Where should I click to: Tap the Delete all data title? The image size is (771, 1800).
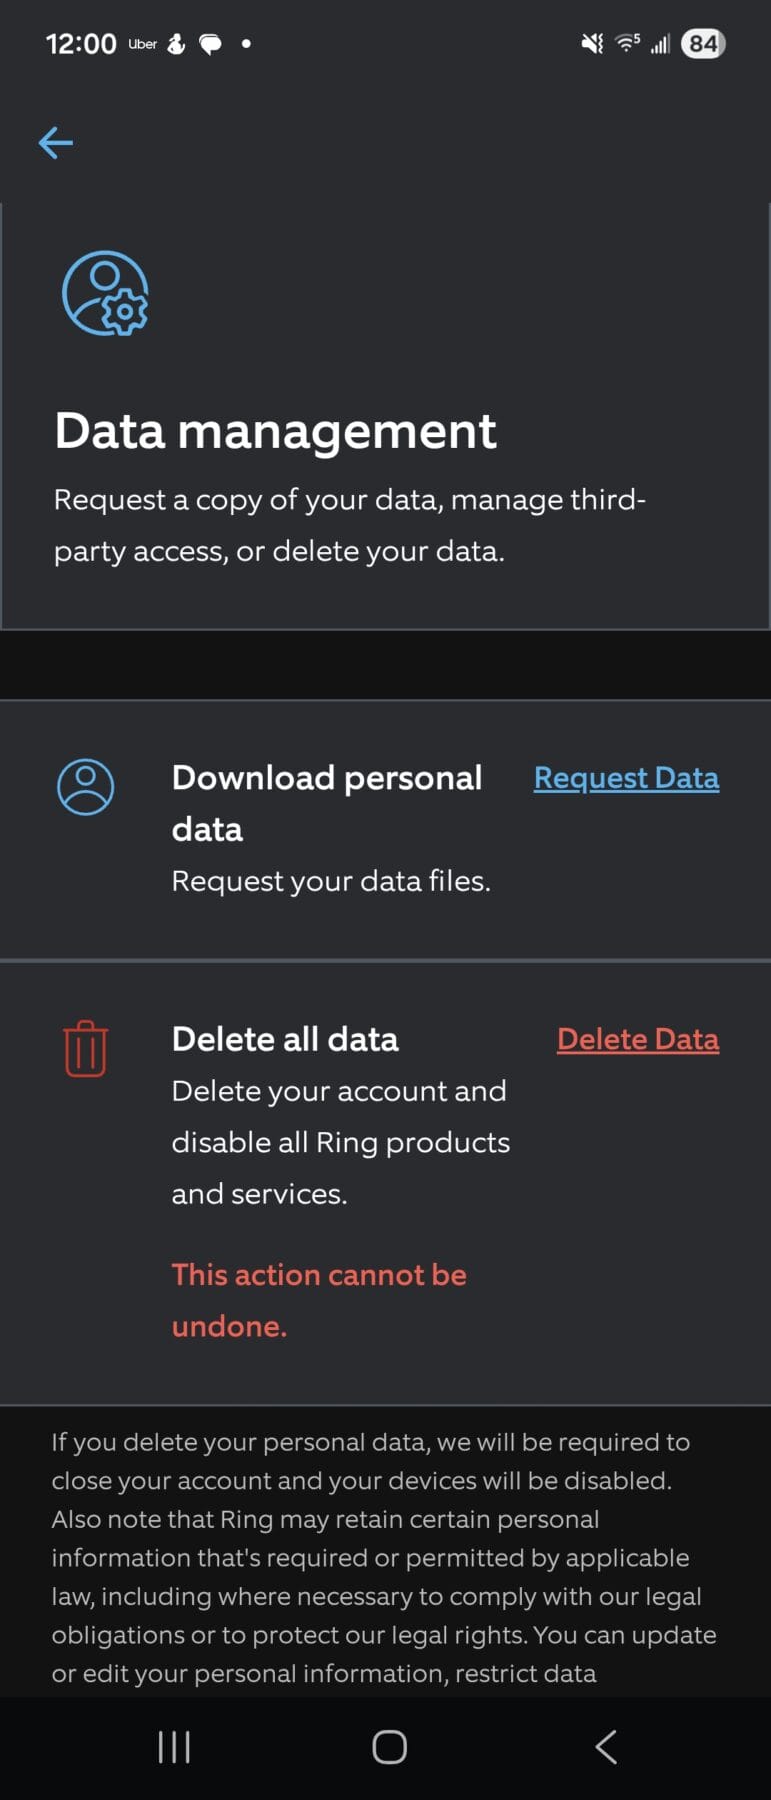pos(285,1040)
